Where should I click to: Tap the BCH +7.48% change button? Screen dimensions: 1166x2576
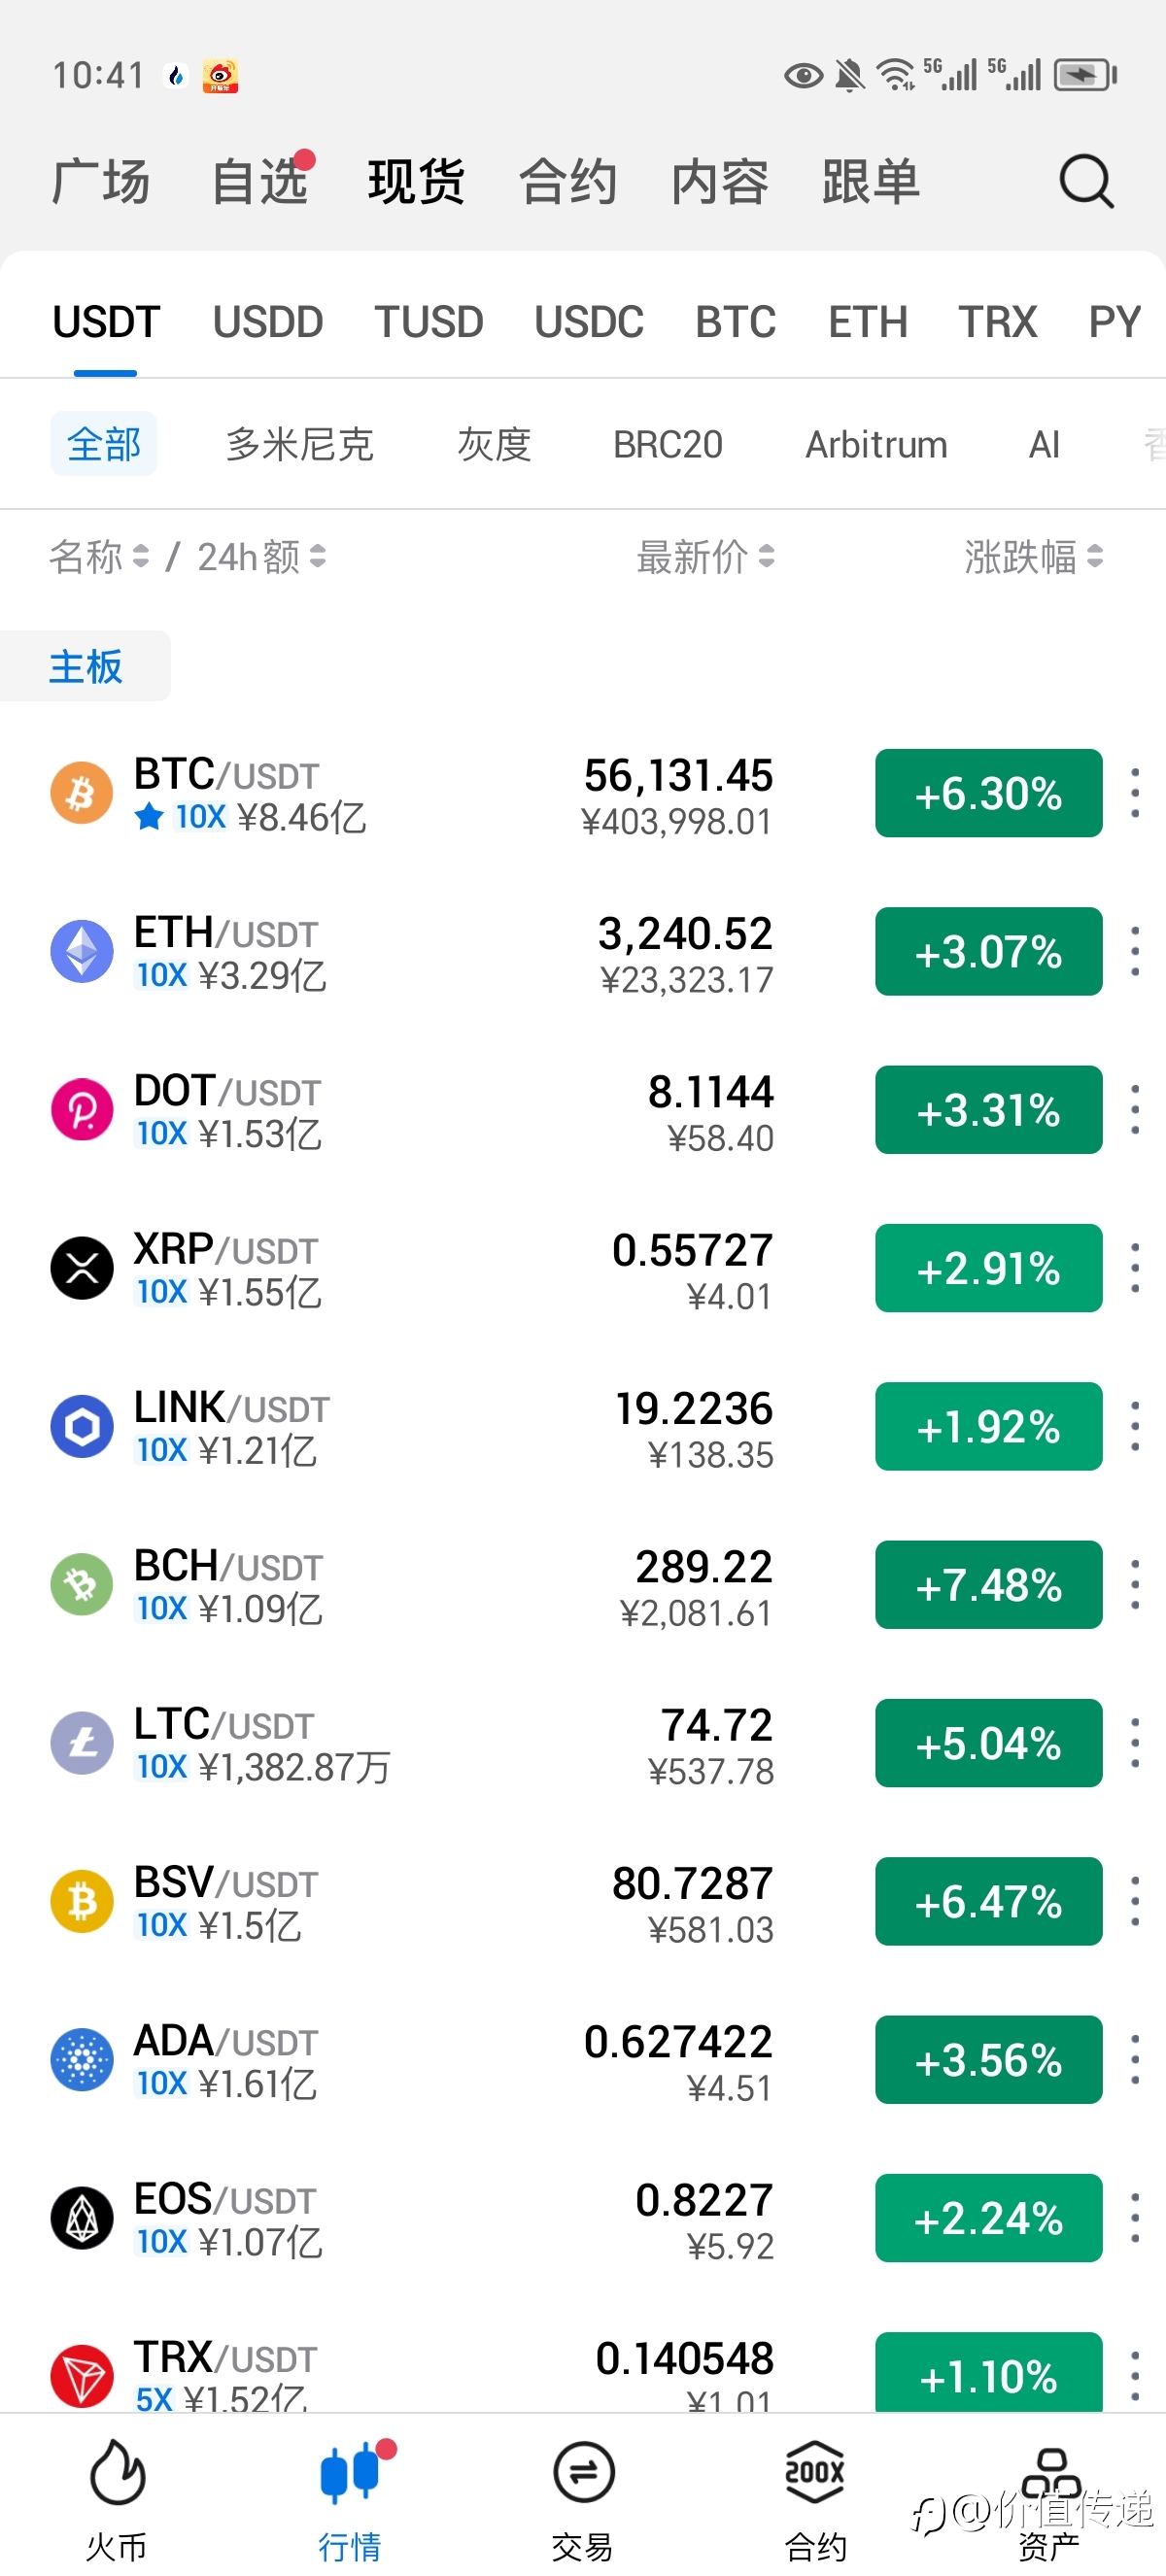[989, 1585]
